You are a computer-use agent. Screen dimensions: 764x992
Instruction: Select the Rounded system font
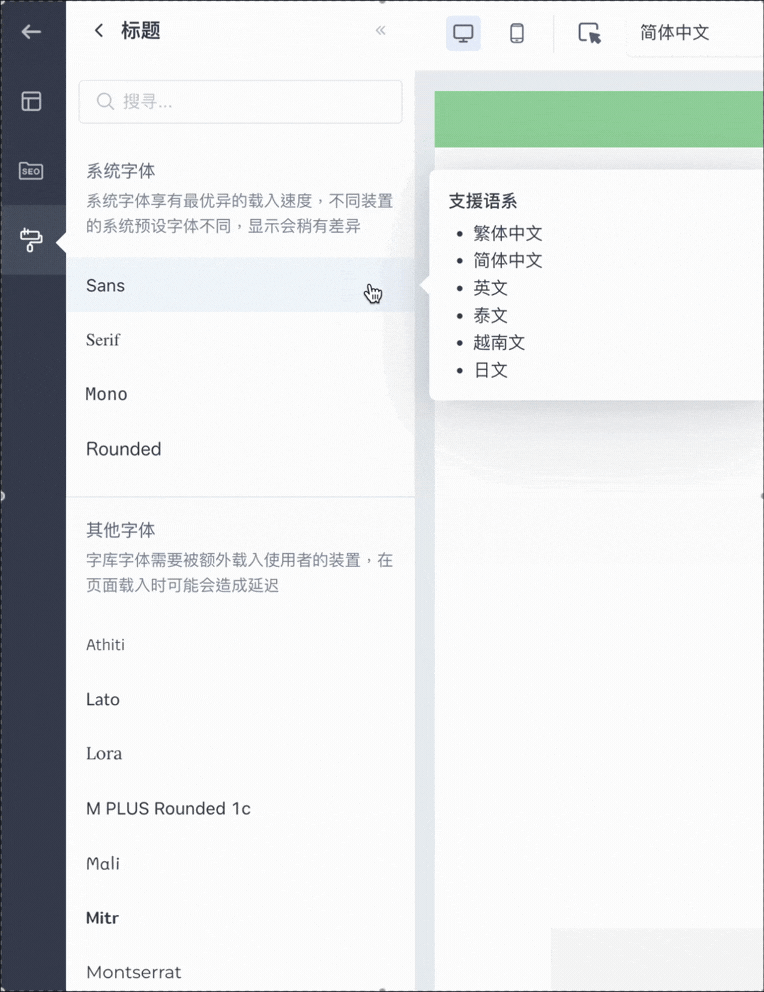[240, 449]
